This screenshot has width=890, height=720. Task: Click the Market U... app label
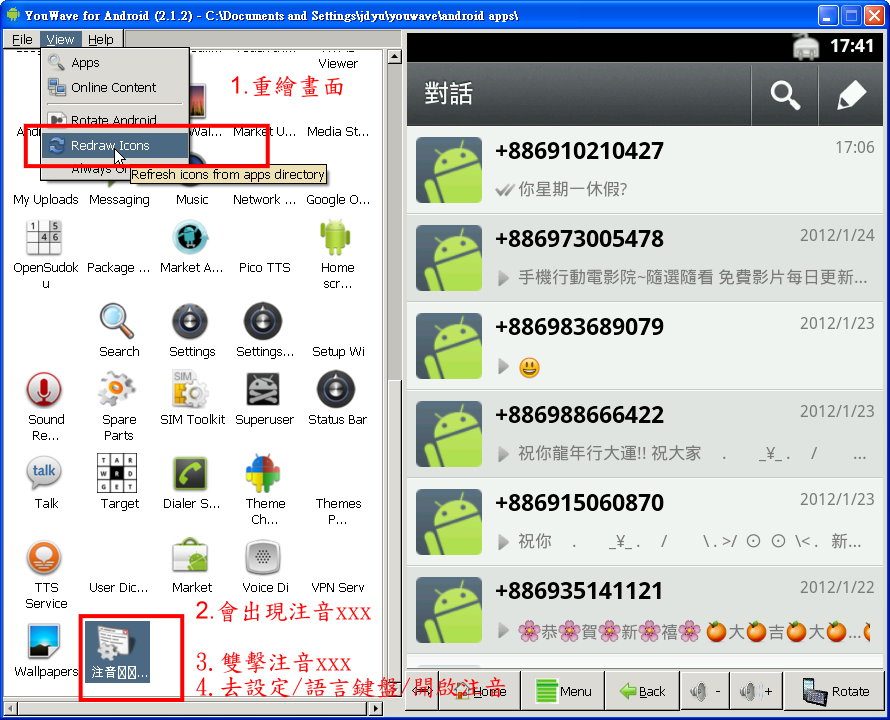point(265,132)
